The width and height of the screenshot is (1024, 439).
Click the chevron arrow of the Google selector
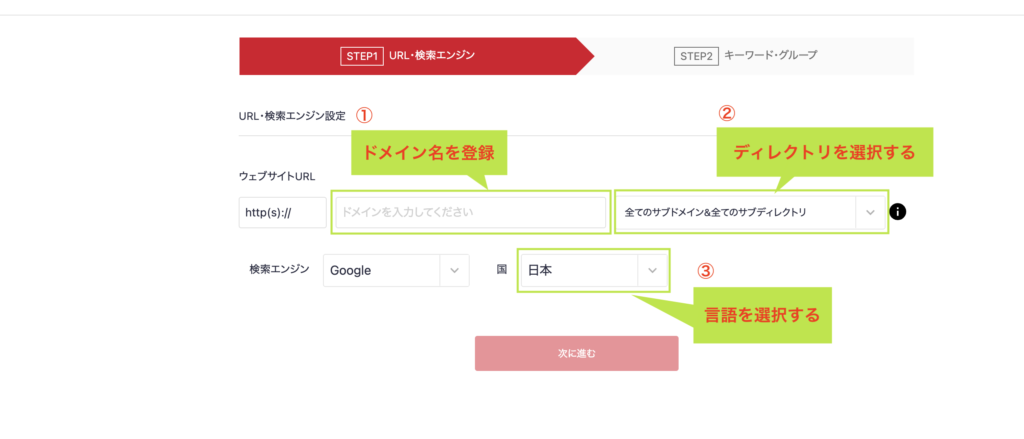(x=454, y=270)
